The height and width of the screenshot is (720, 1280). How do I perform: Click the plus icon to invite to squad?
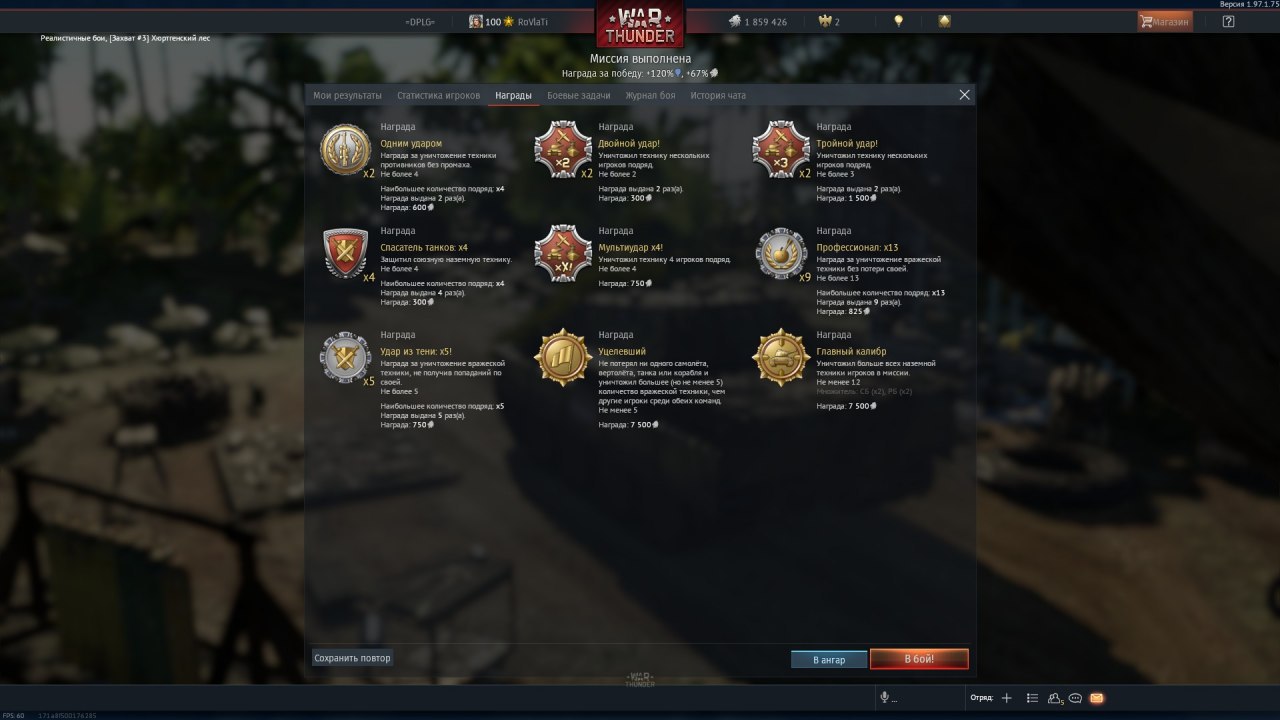point(1006,698)
